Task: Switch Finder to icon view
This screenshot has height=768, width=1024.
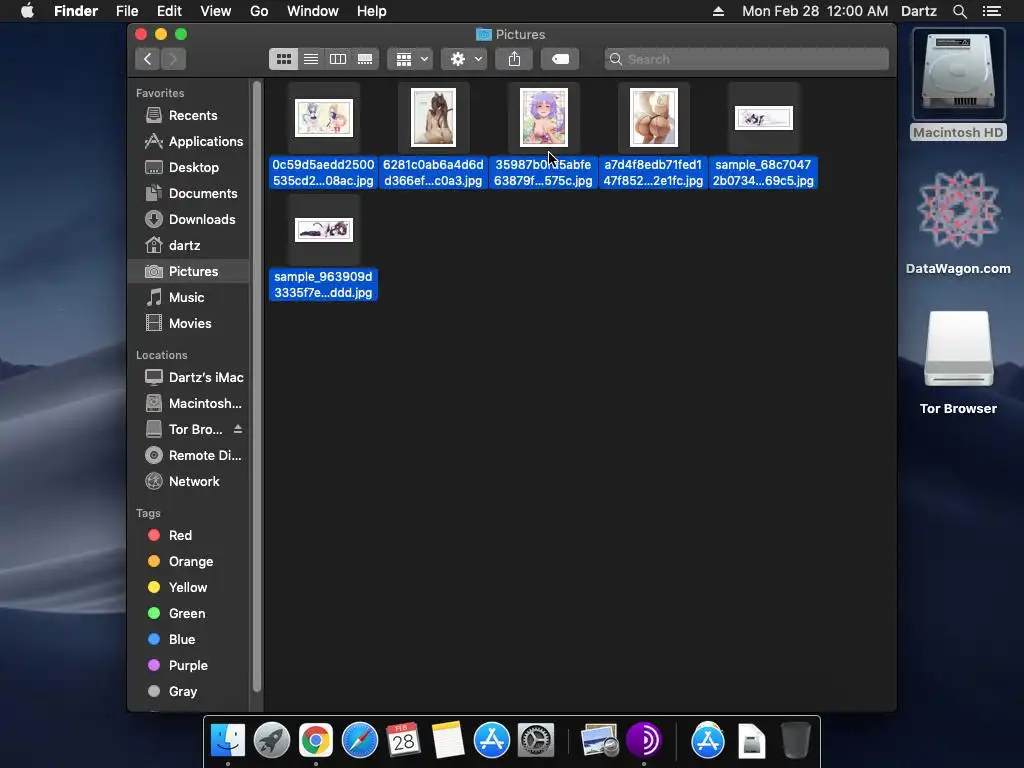Action: (x=283, y=59)
